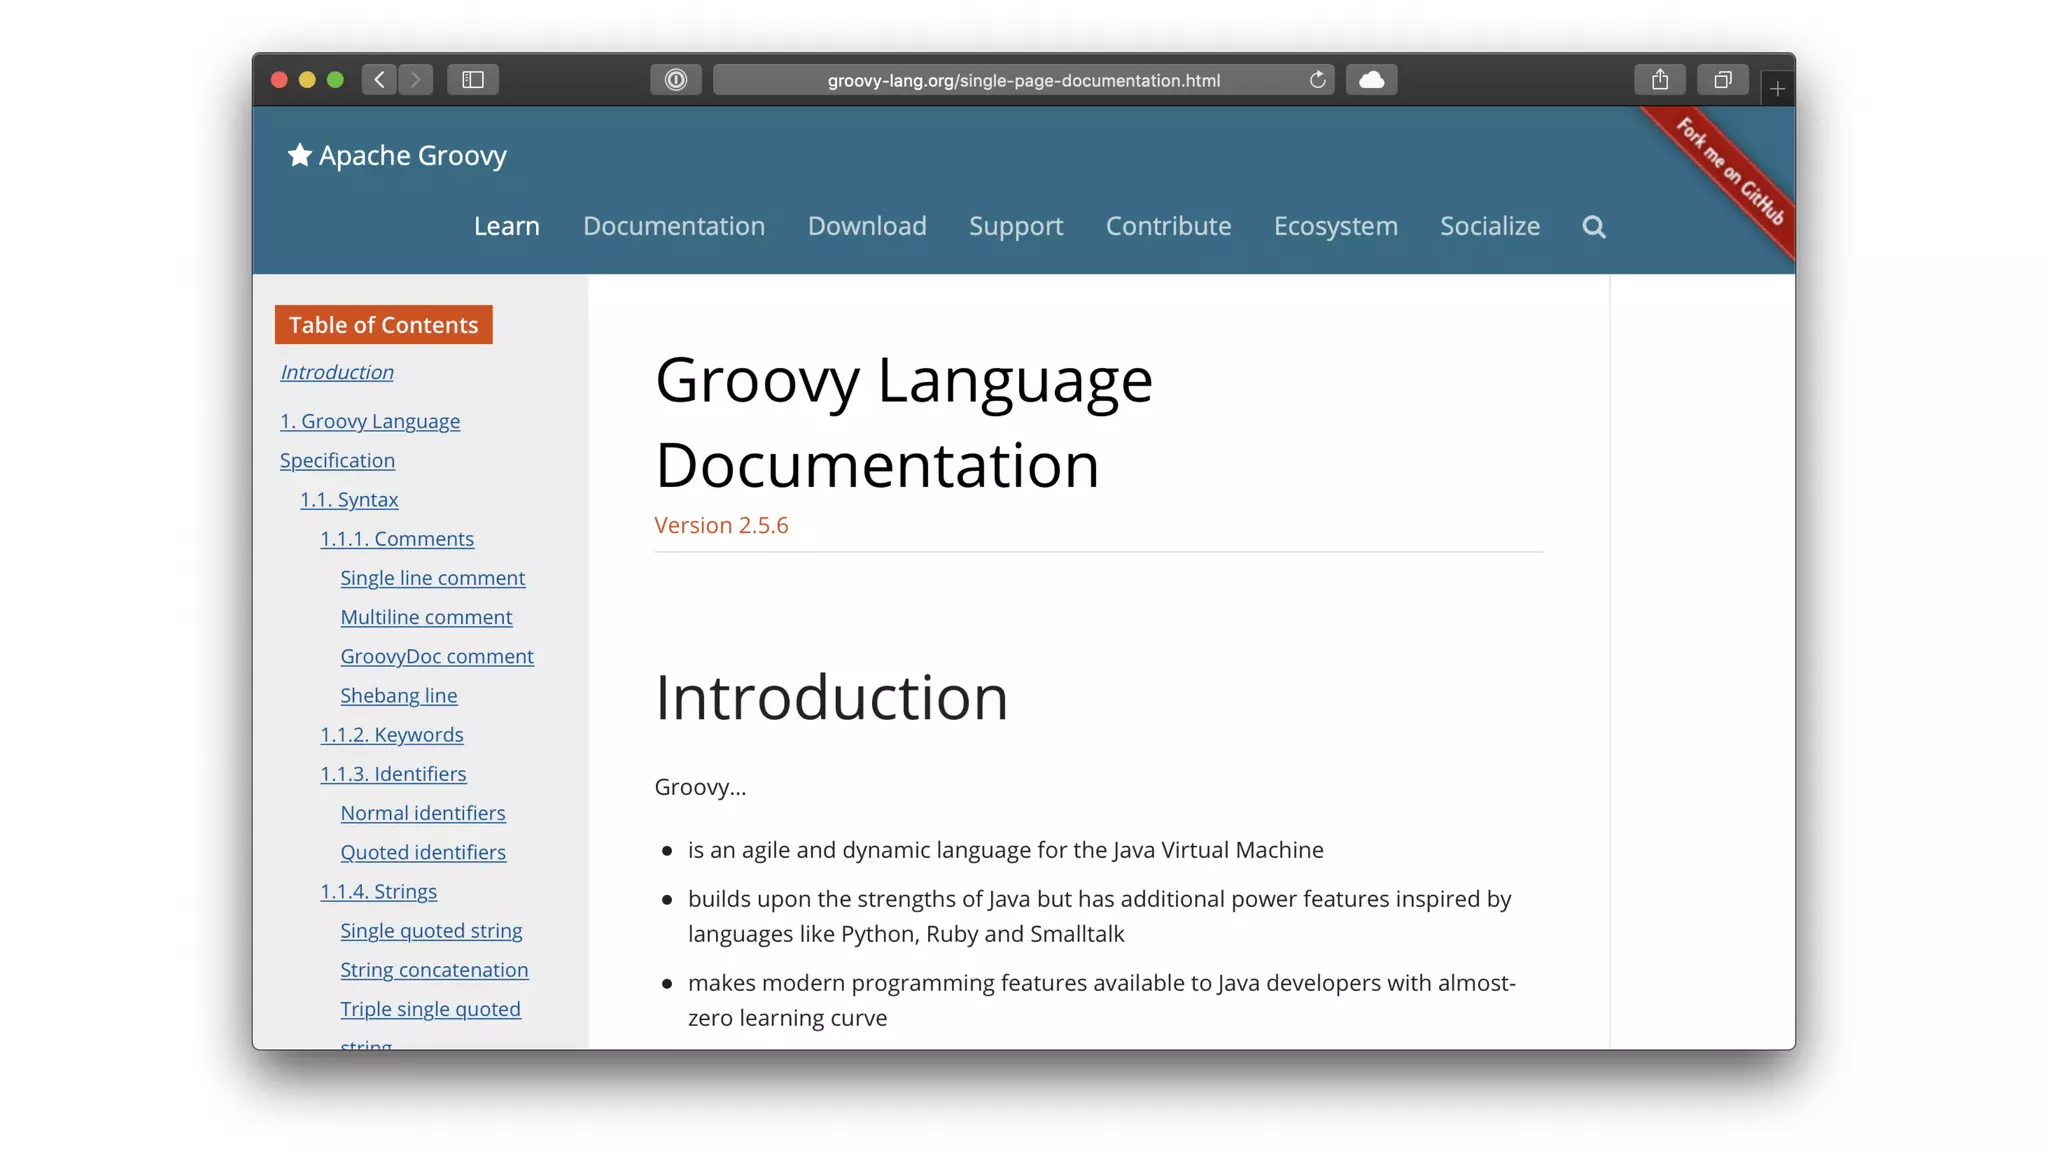Open the Share sheet icon
This screenshot has height=1153, width=2048.
[1660, 80]
